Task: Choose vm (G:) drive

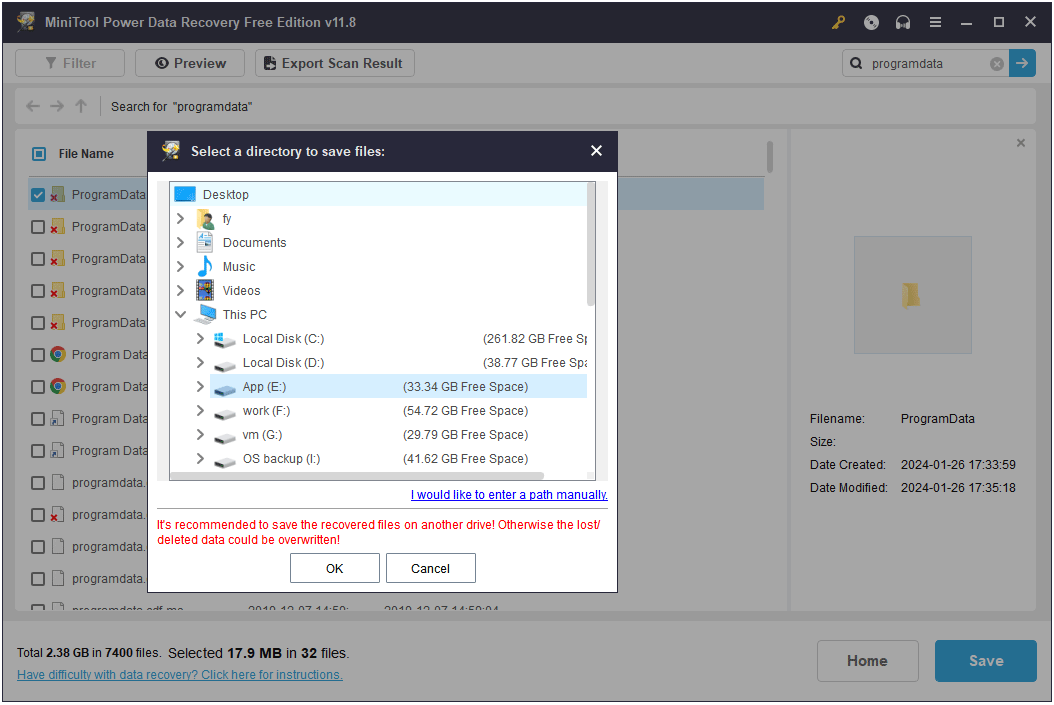Action: (x=262, y=435)
